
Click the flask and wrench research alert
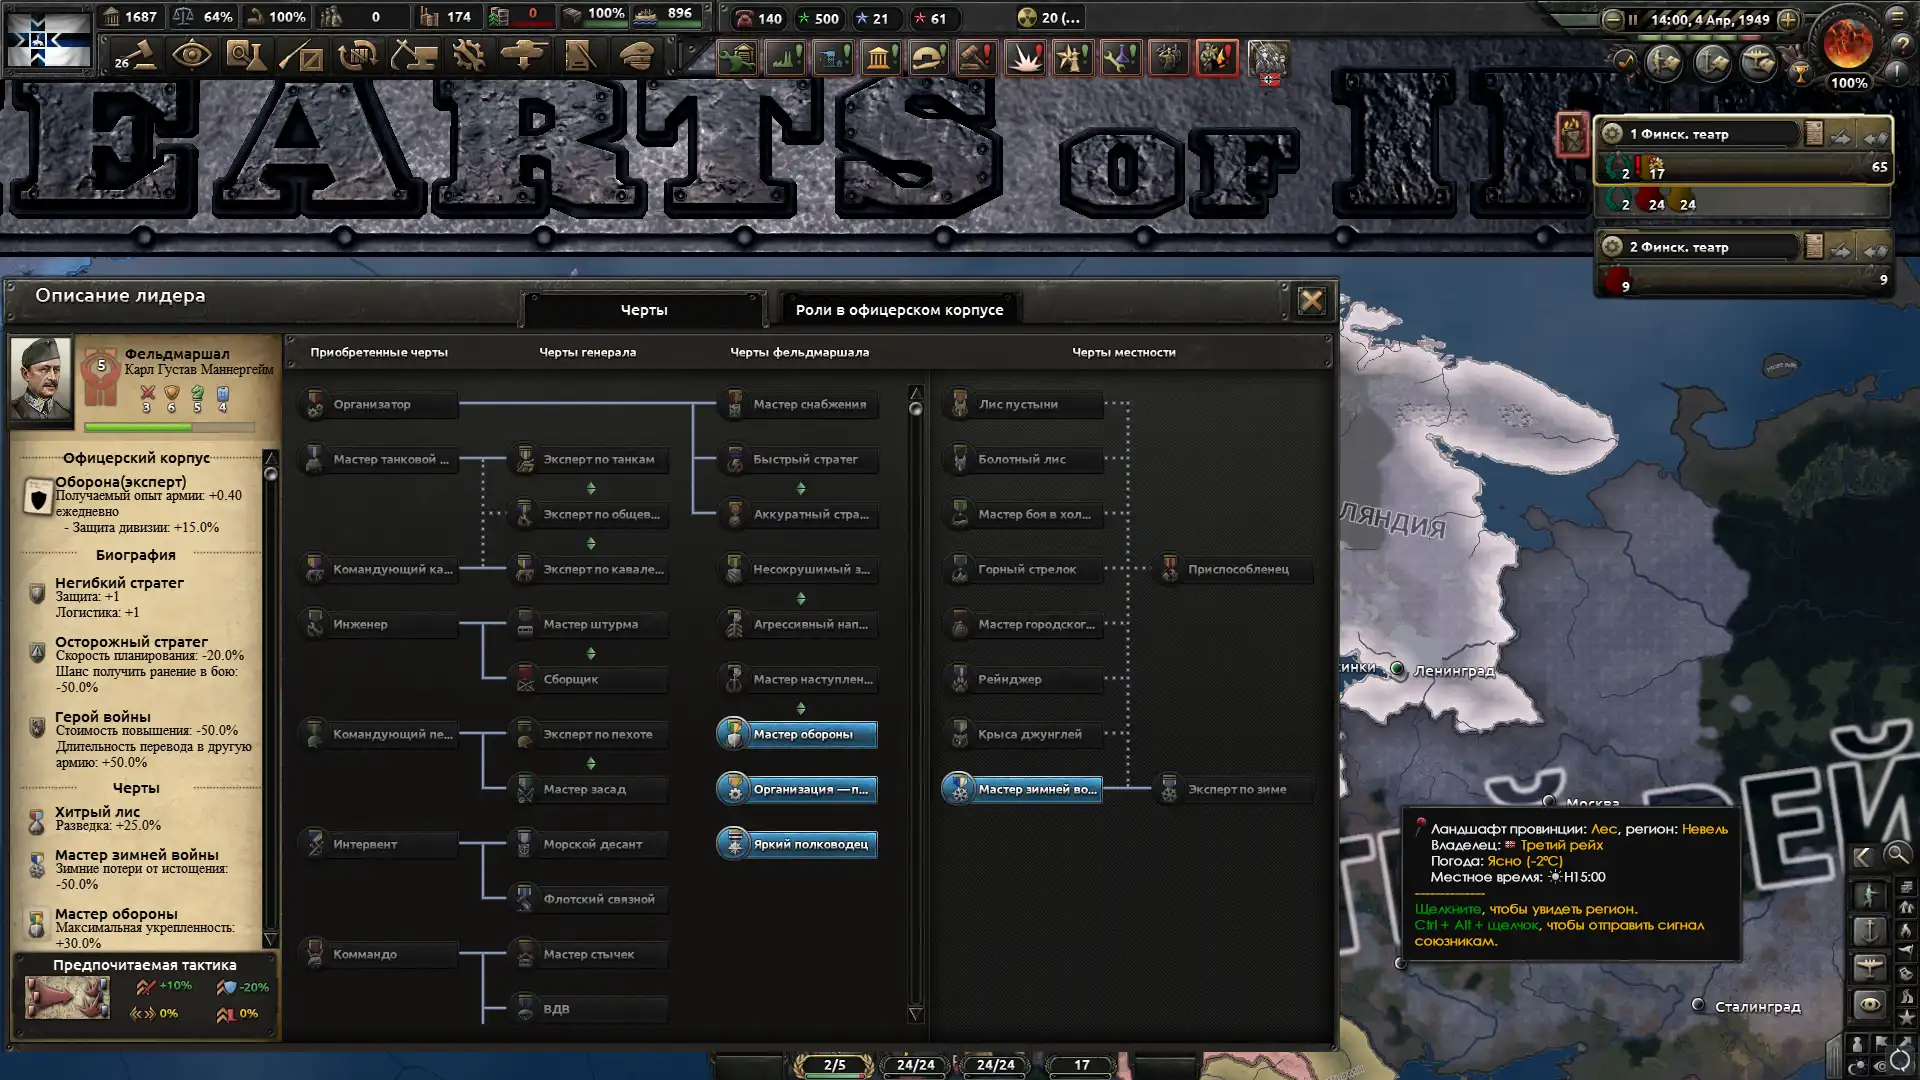1120,58
